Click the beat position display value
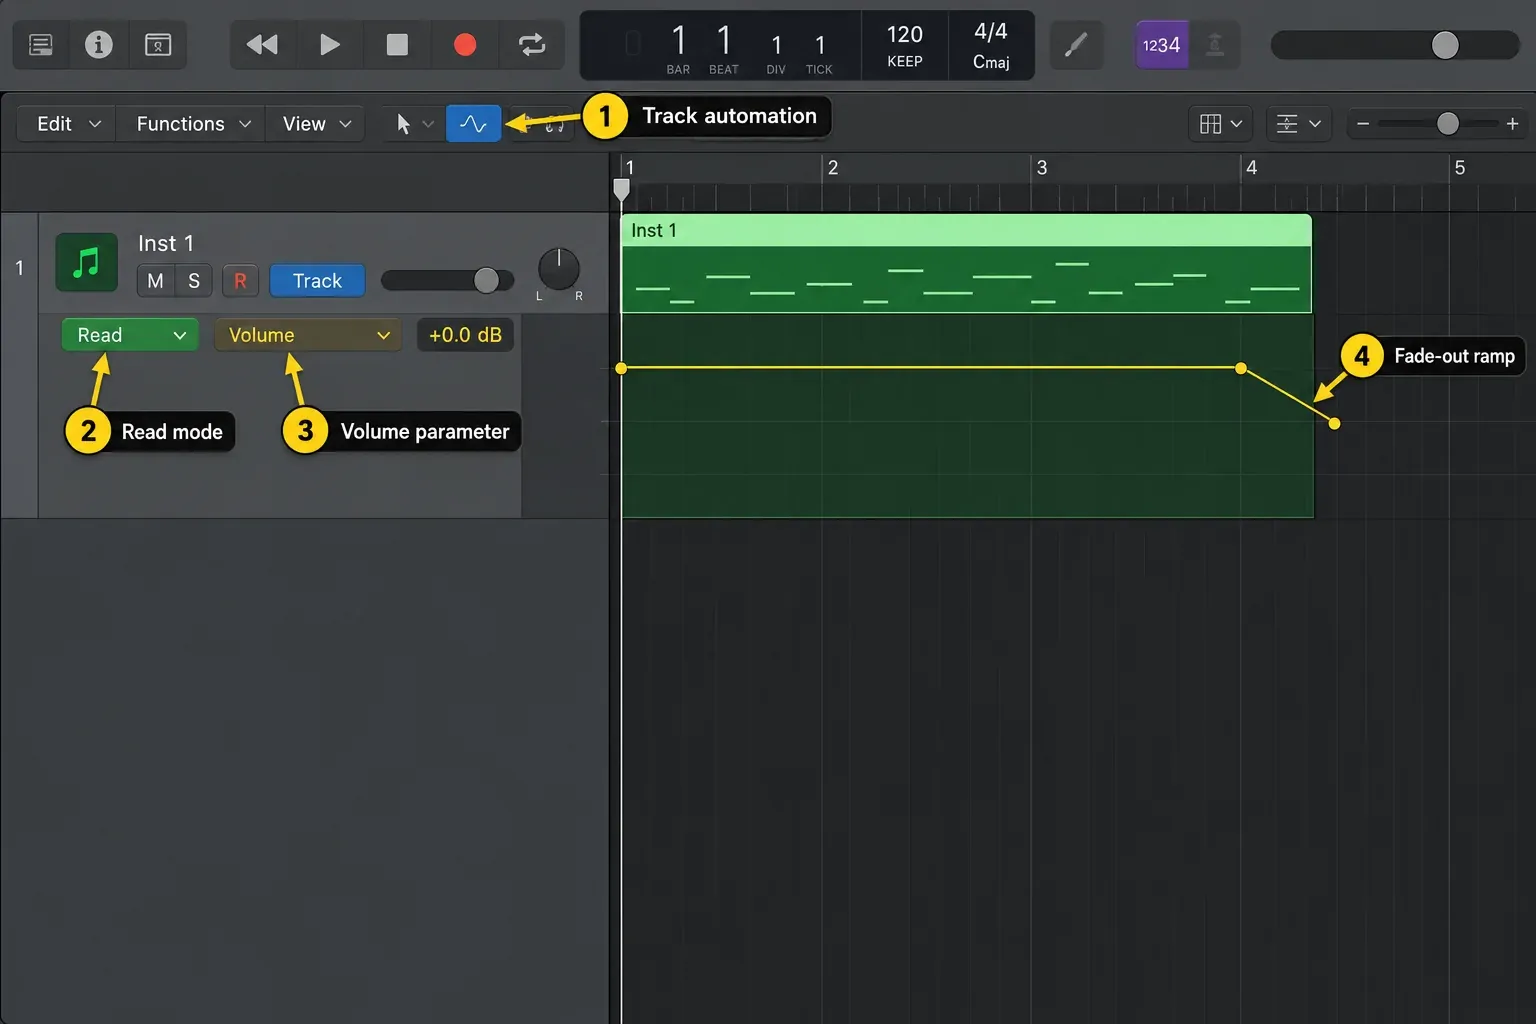This screenshot has height=1024, width=1536. (724, 41)
